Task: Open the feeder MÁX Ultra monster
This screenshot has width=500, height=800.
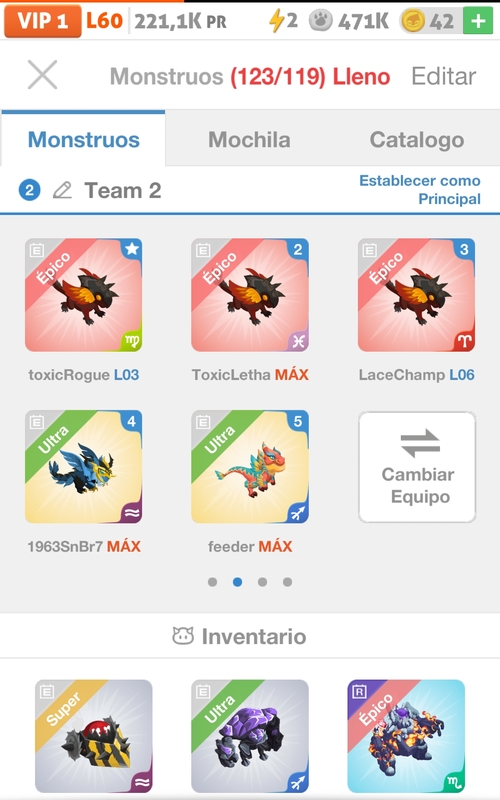Action: 250,467
